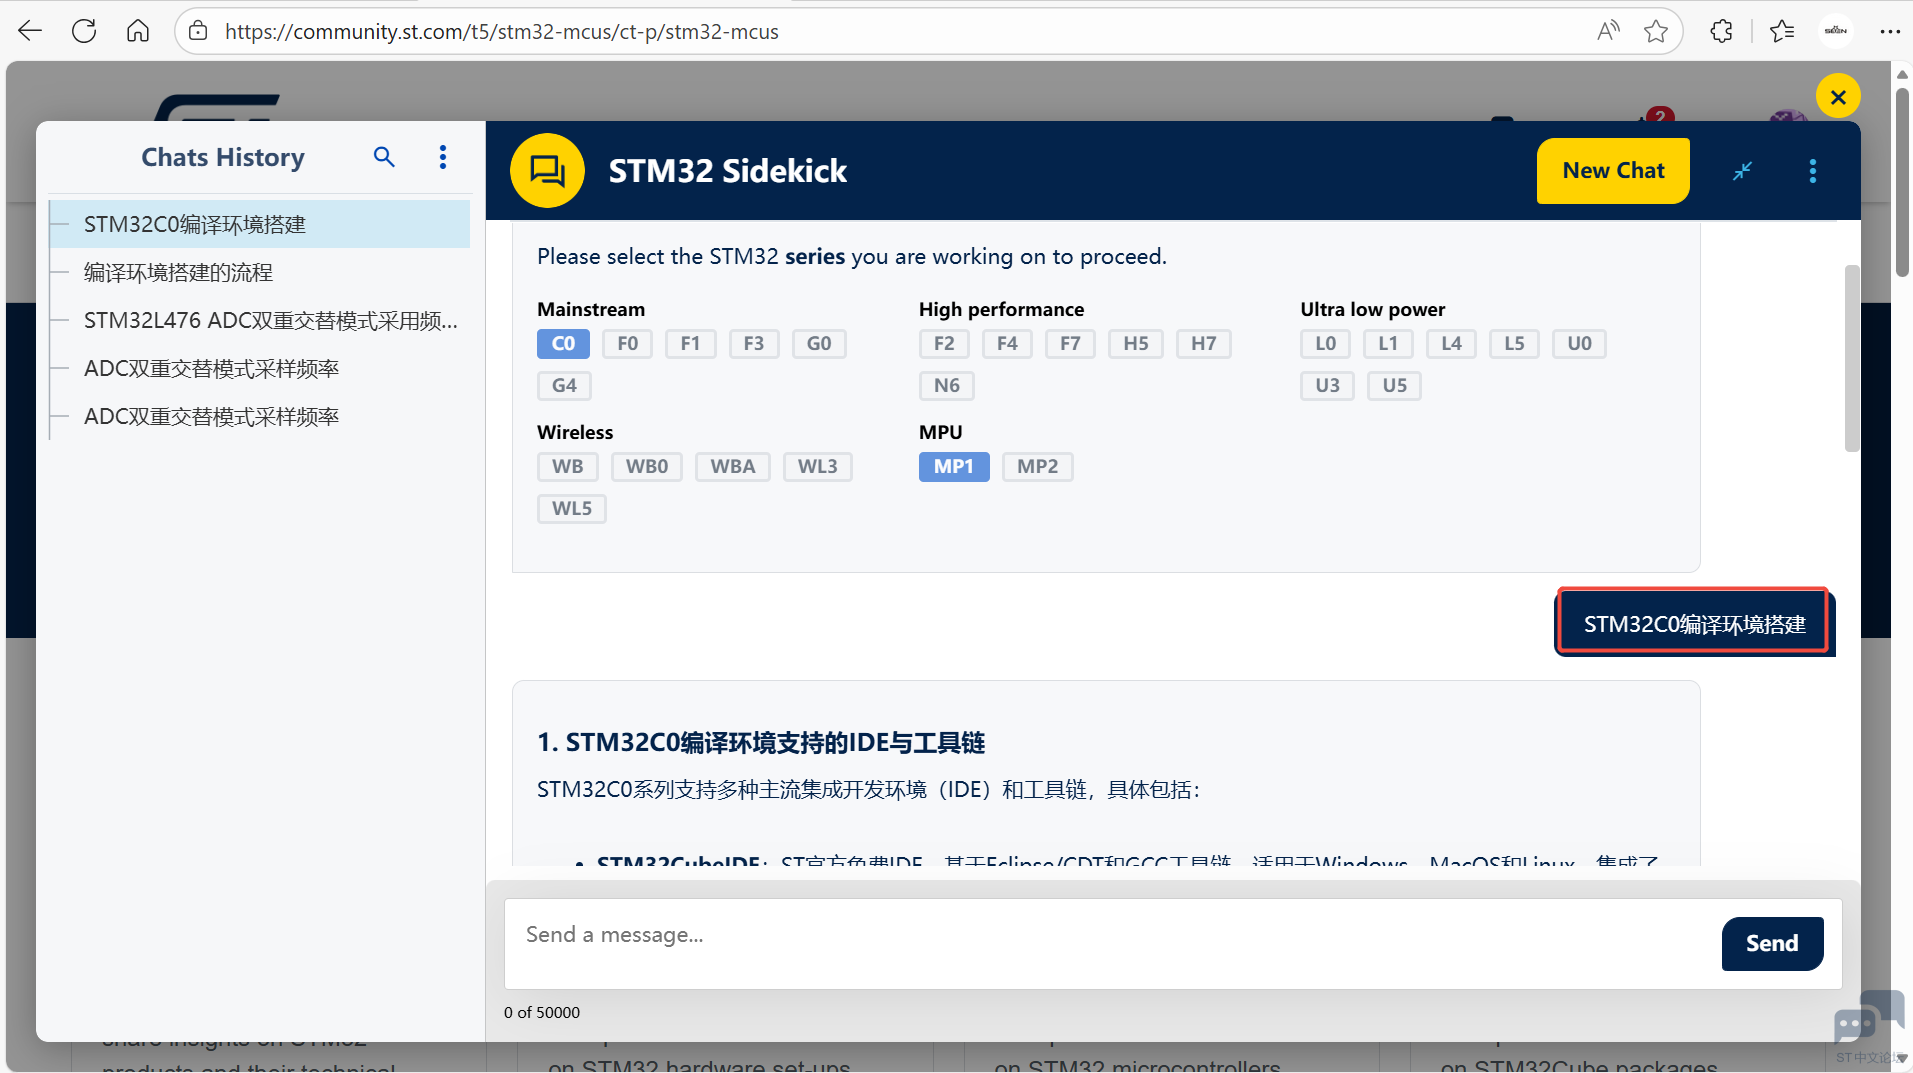Click the yellow STM32 Sidekick chat logo
This screenshot has width=1913, height=1073.
547,171
